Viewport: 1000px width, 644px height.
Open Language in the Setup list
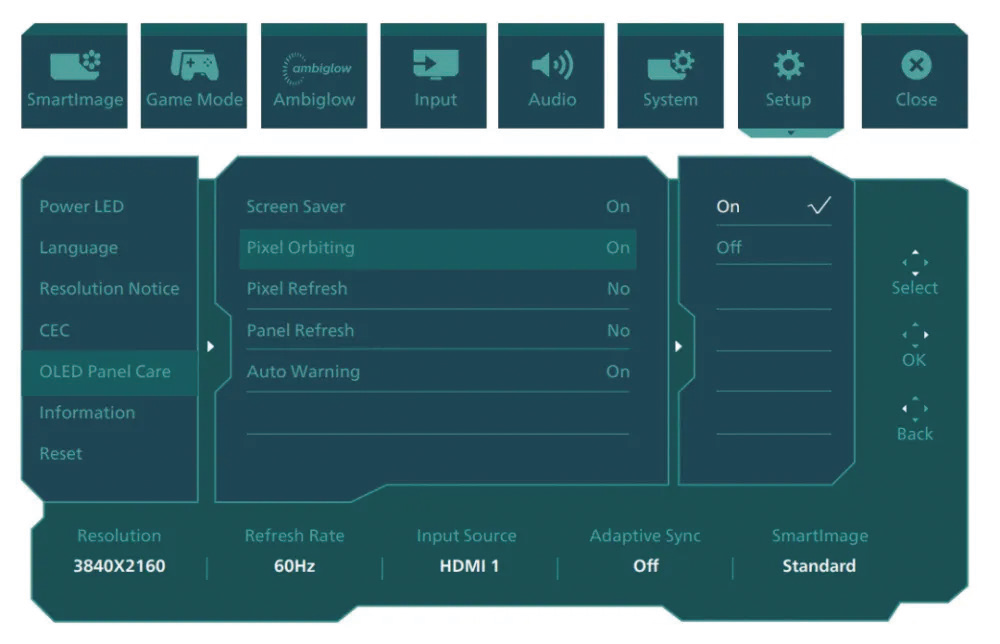click(78, 248)
